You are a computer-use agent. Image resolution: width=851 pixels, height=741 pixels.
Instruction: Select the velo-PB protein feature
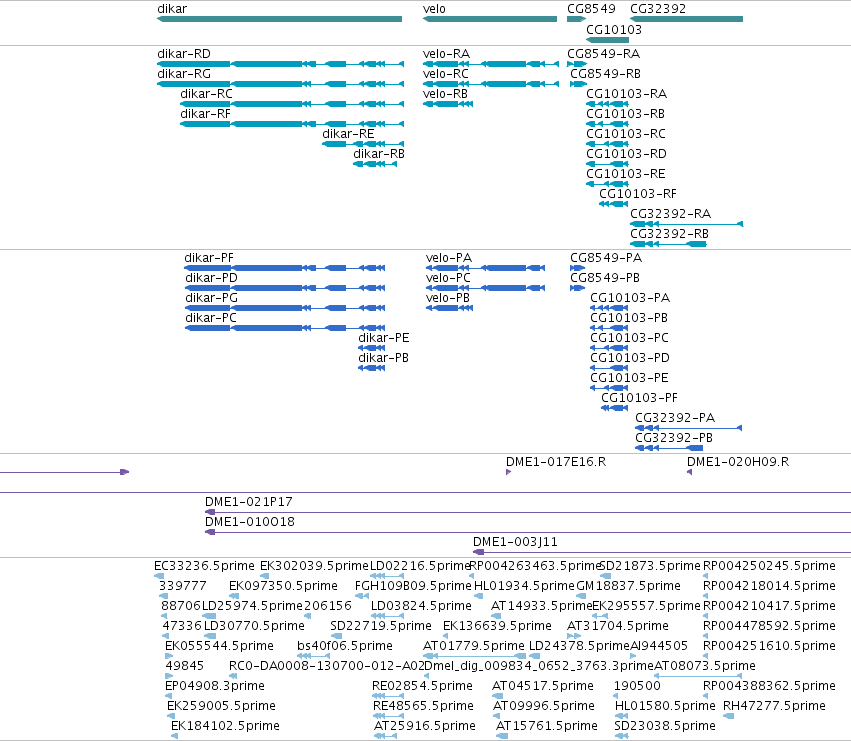click(x=449, y=308)
